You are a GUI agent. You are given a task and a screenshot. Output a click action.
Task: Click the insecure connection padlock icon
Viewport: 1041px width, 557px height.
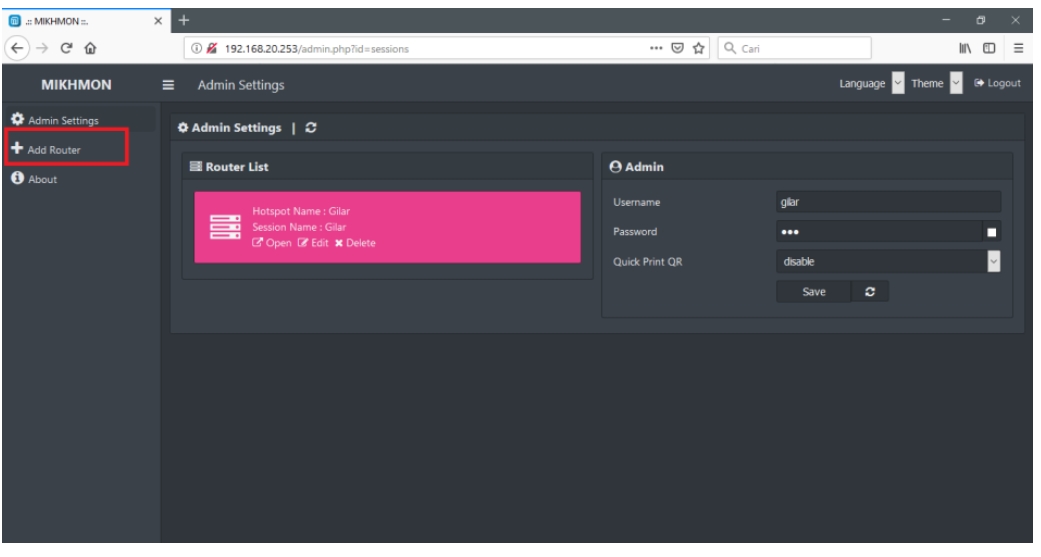212,48
